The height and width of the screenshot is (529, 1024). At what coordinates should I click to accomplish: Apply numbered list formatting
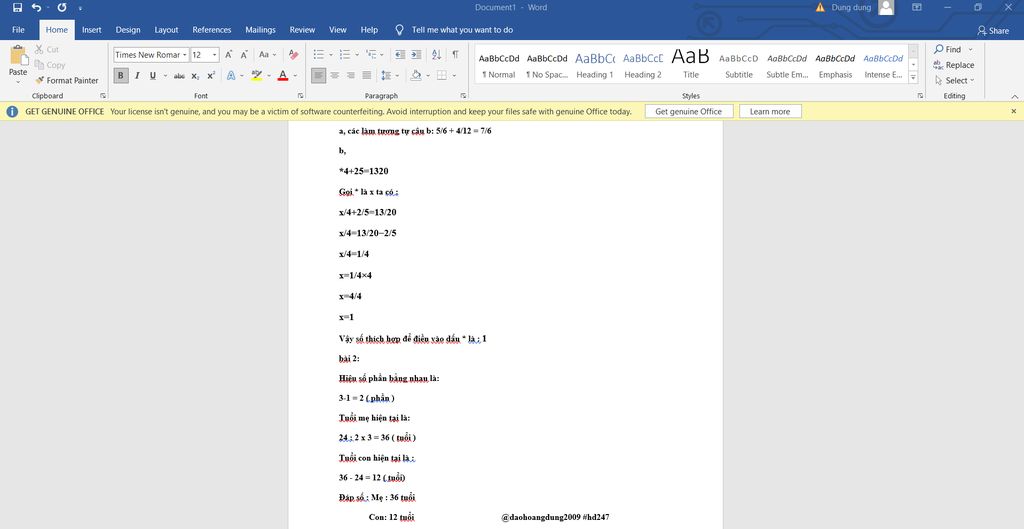click(344, 55)
